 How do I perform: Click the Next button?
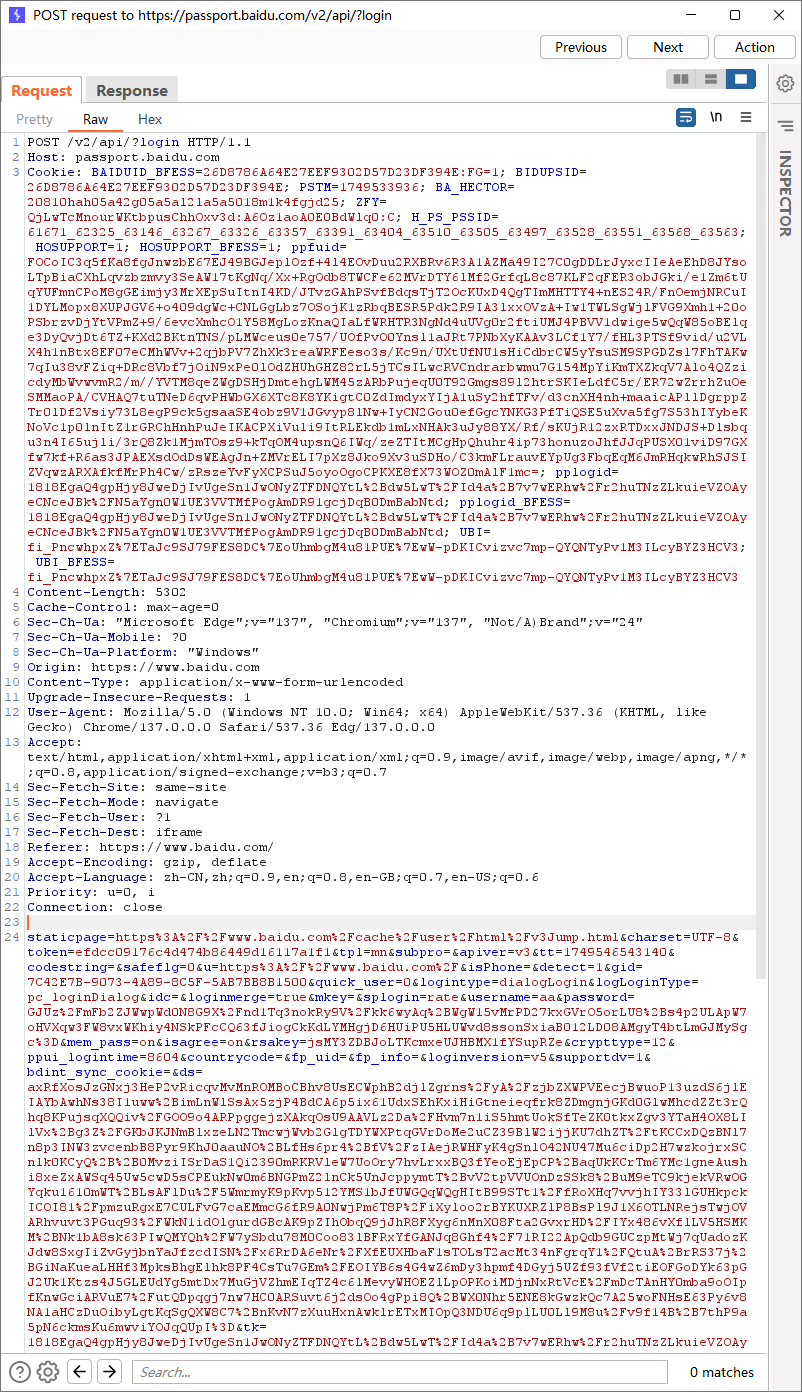(x=668, y=47)
